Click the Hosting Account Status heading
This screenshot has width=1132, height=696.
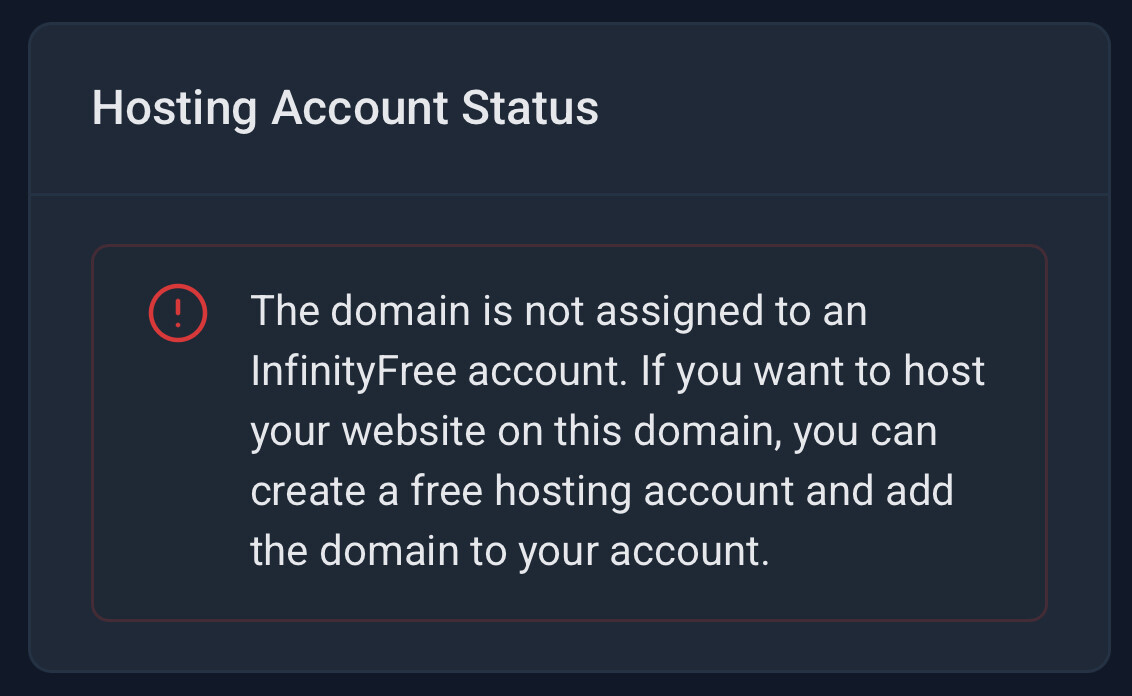[x=345, y=108]
